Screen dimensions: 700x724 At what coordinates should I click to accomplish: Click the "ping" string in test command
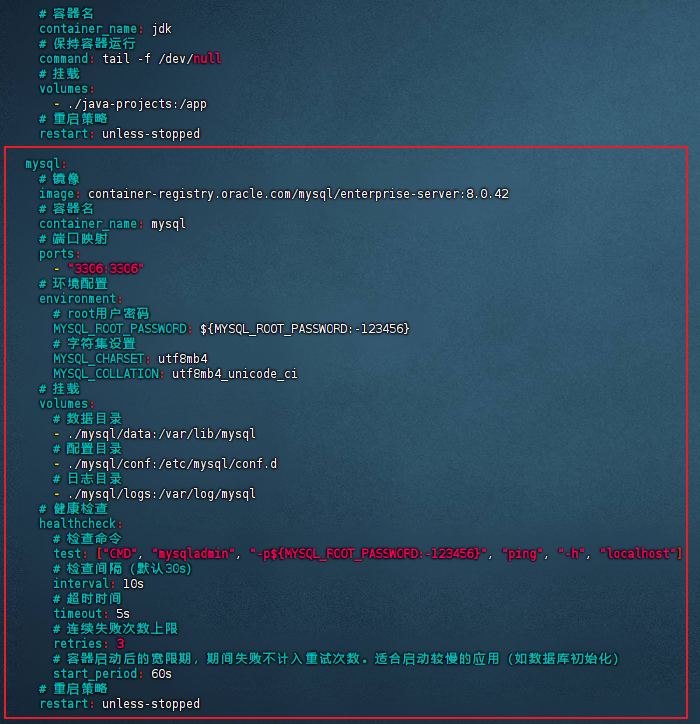[x=522, y=554]
